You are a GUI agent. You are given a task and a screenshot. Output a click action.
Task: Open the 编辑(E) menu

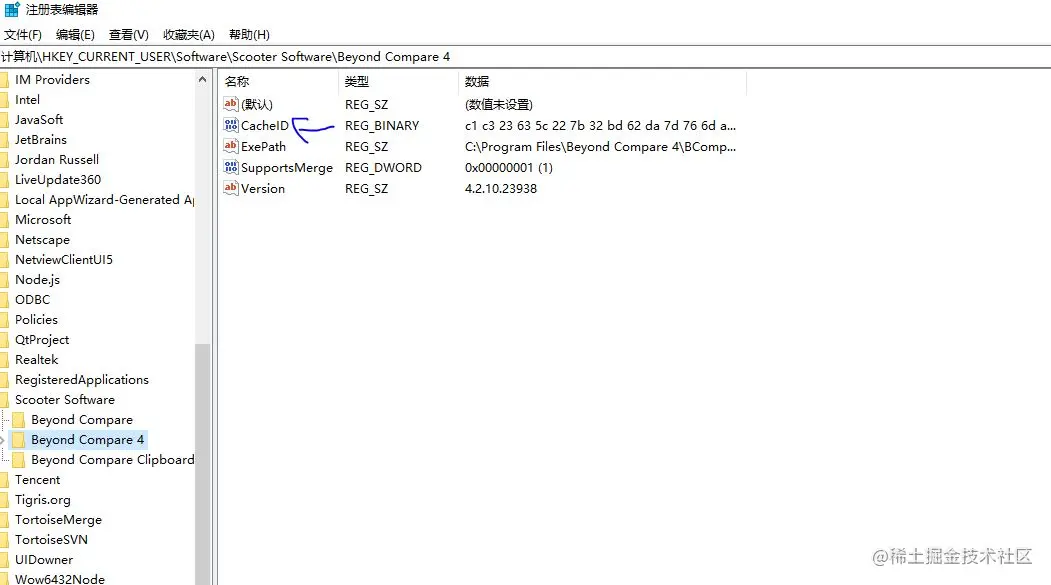click(75, 35)
